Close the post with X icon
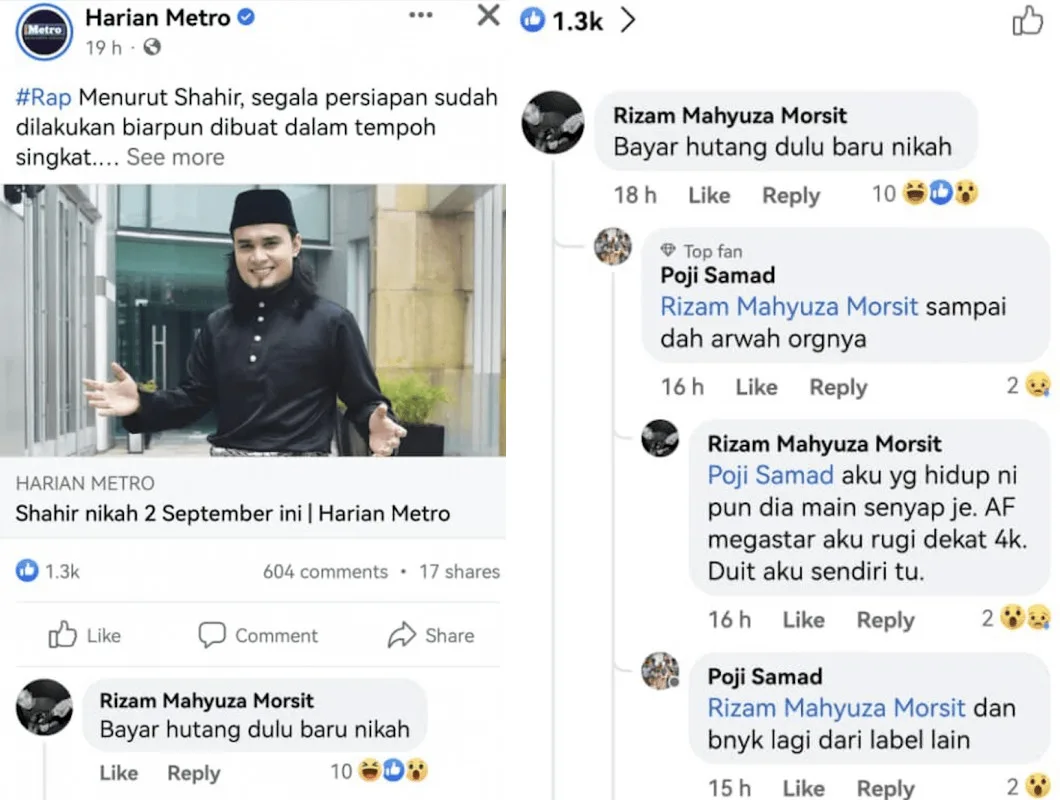Viewport: 1060px width, 800px height. tap(488, 16)
